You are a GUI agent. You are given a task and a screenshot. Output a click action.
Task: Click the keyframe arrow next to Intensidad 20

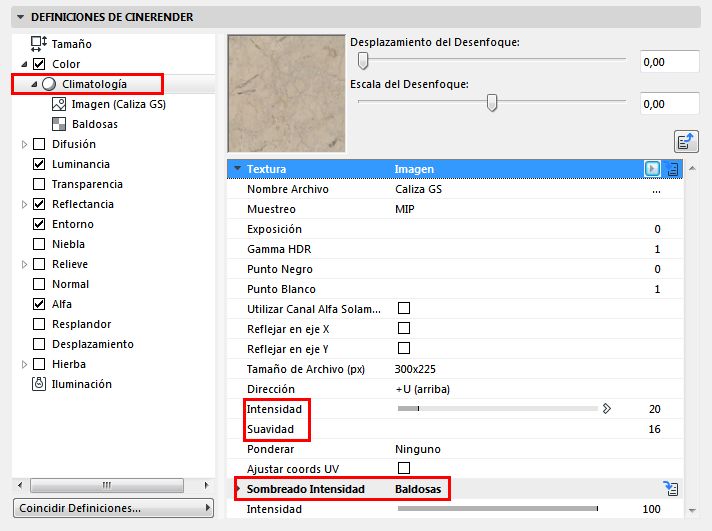tap(607, 409)
